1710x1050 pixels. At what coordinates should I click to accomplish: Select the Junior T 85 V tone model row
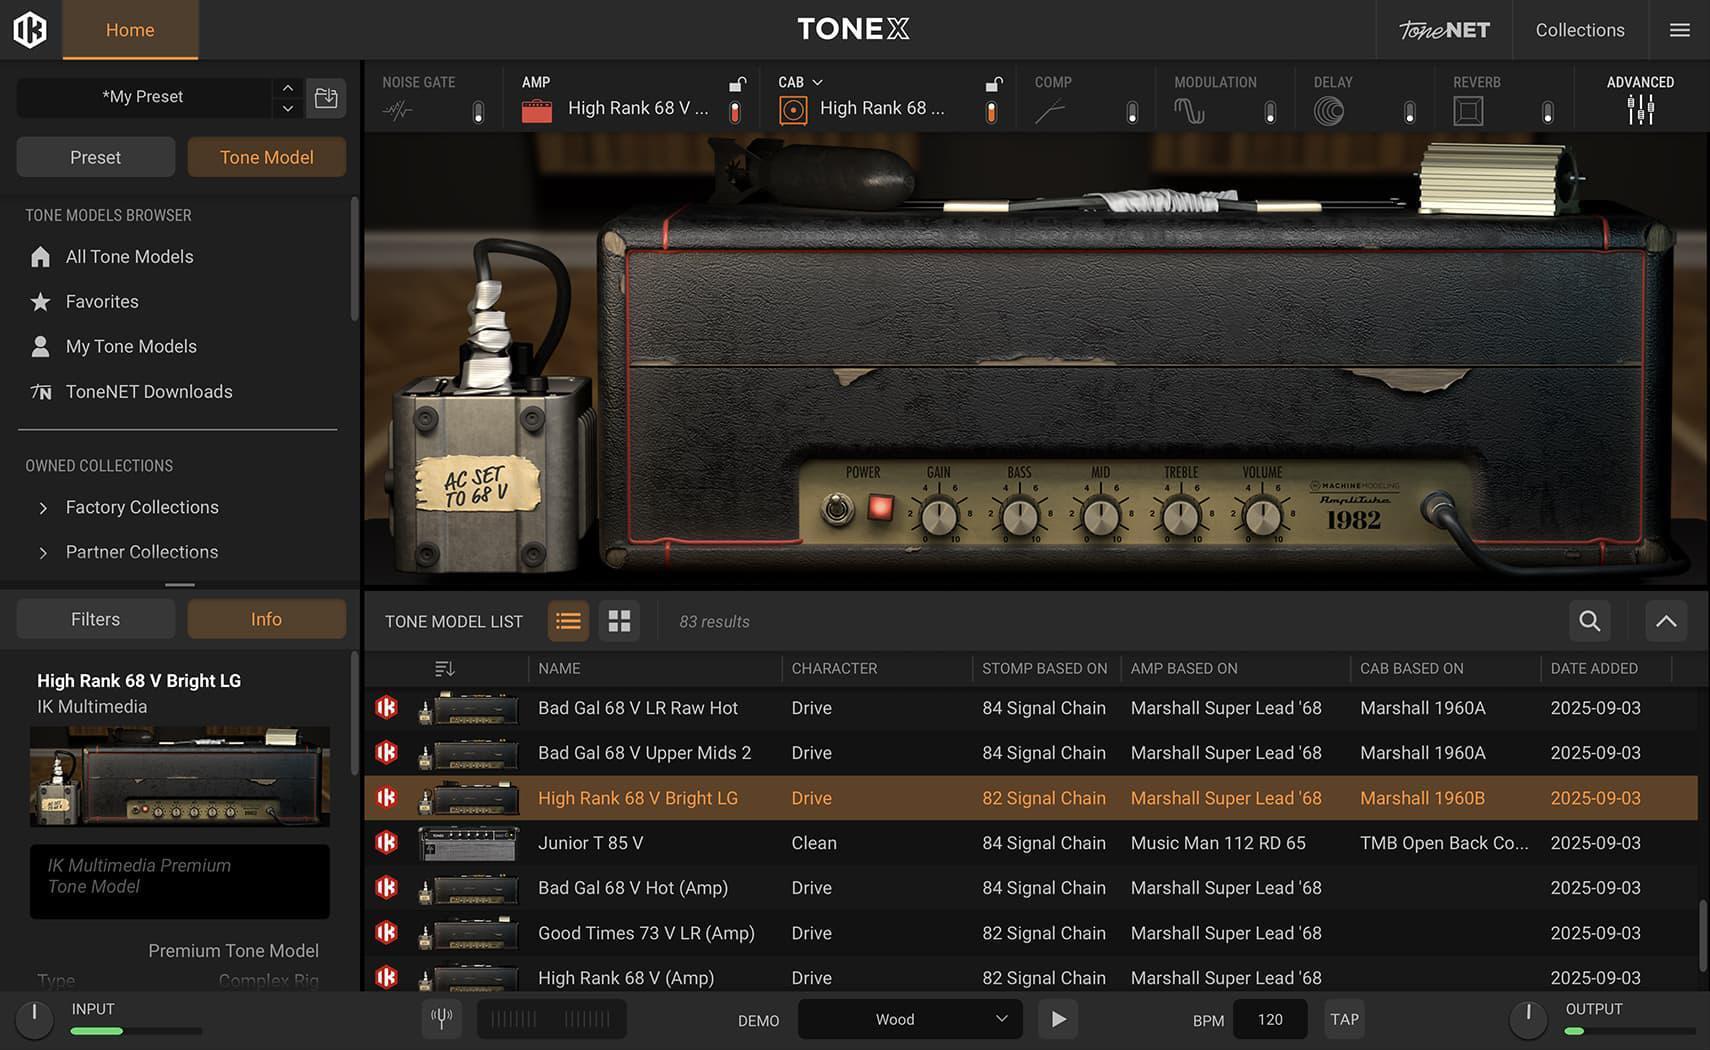(590, 843)
